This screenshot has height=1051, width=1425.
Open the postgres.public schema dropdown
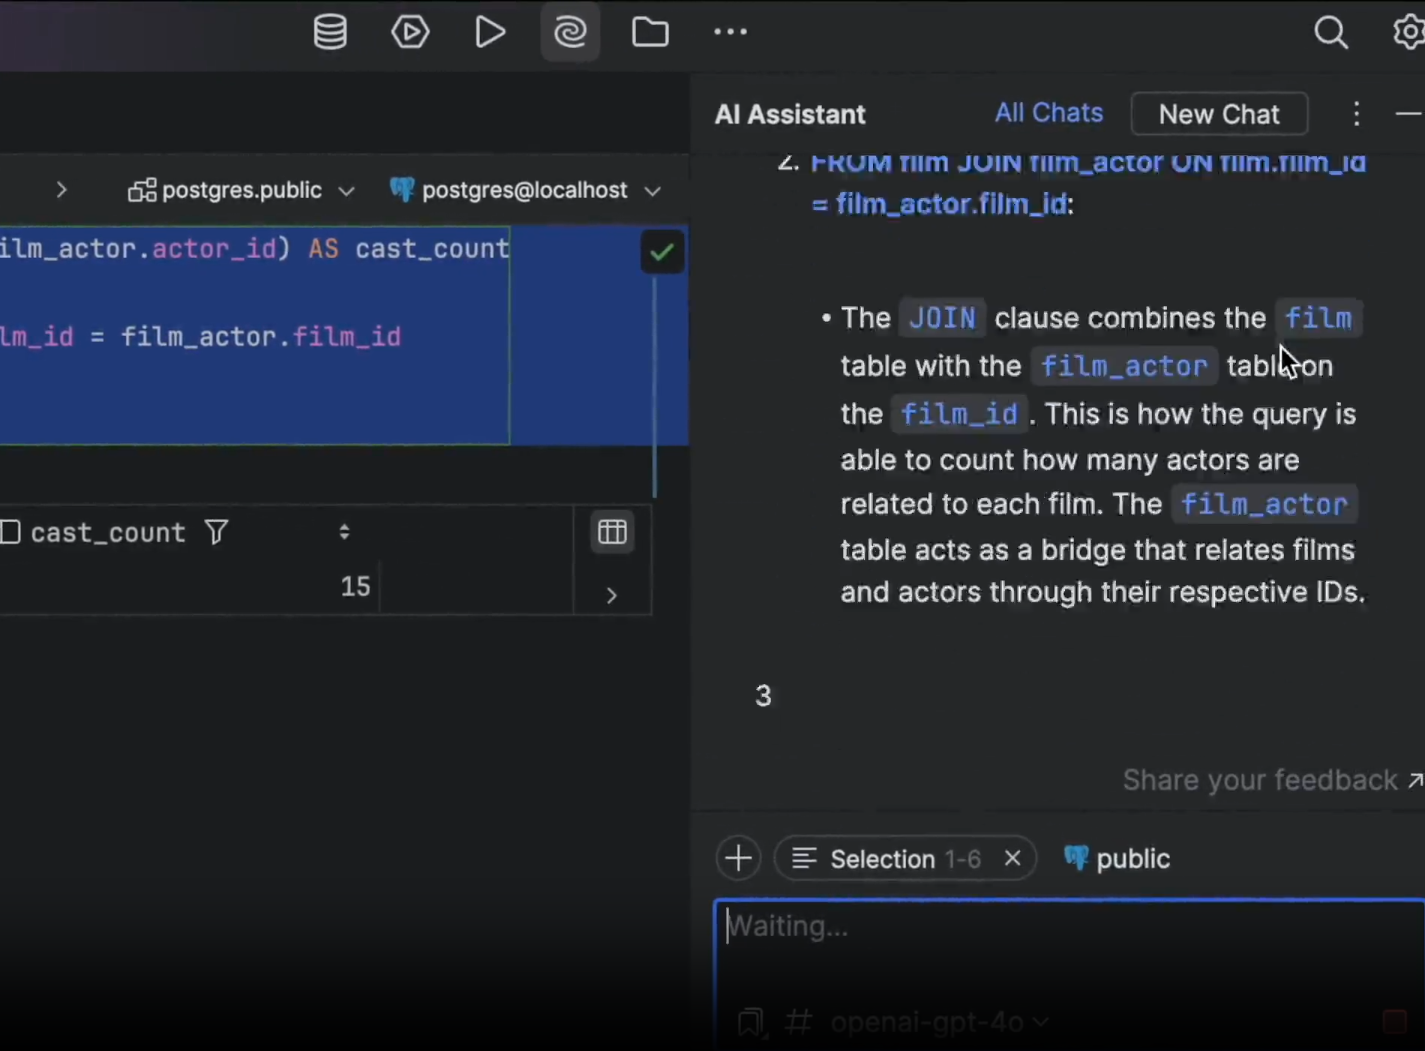pyautogui.click(x=242, y=190)
